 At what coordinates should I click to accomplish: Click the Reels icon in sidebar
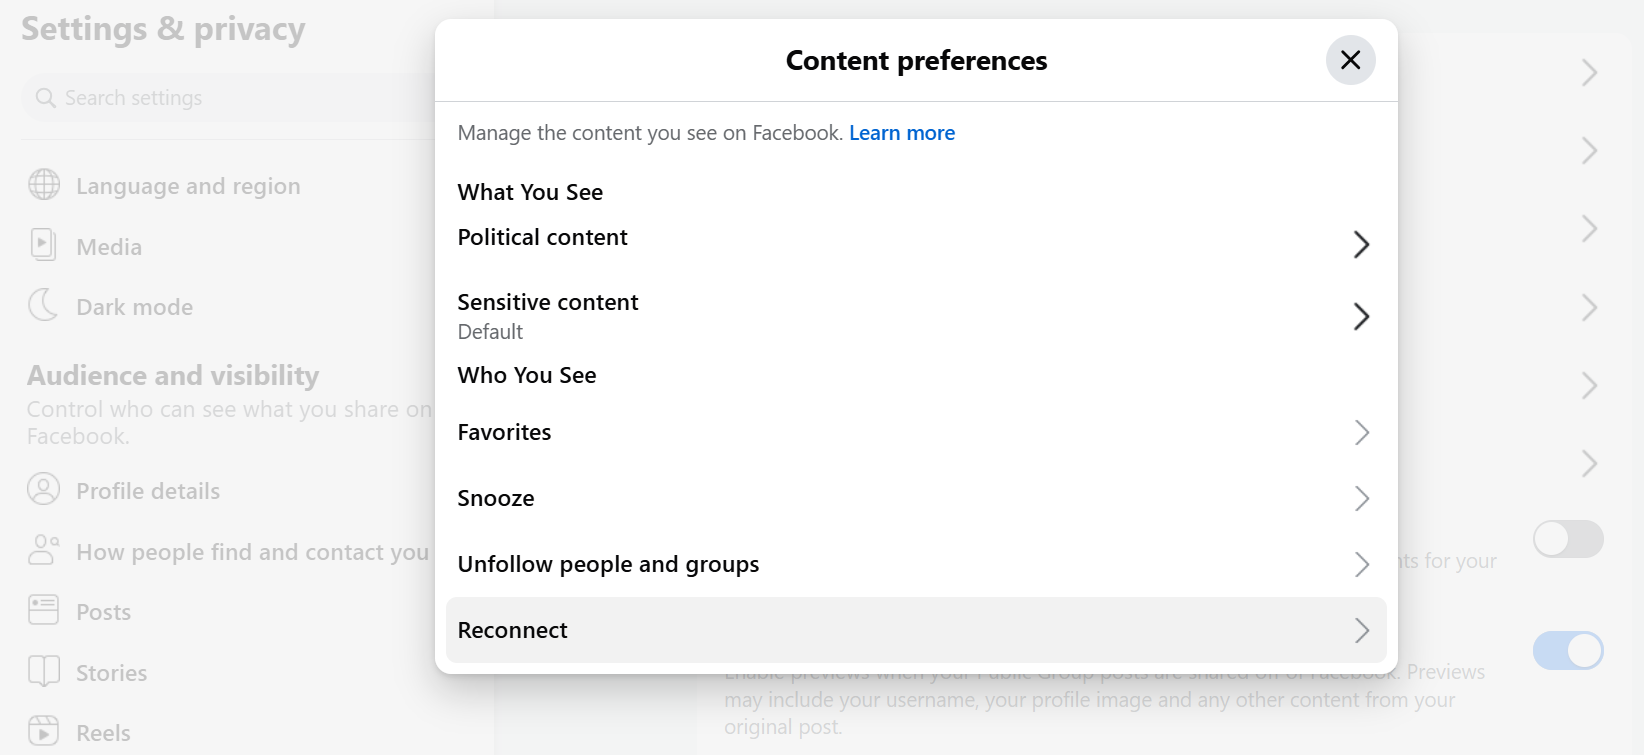[43, 732]
